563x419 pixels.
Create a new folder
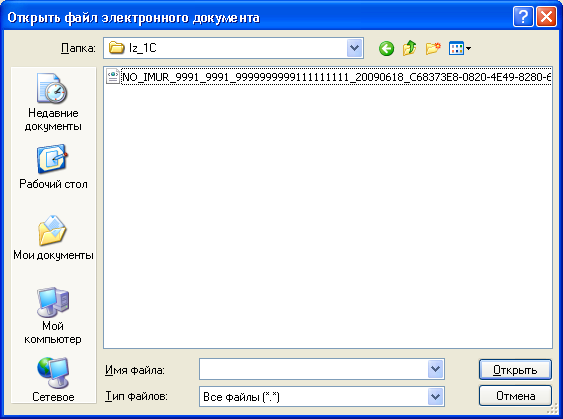click(x=433, y=48)
